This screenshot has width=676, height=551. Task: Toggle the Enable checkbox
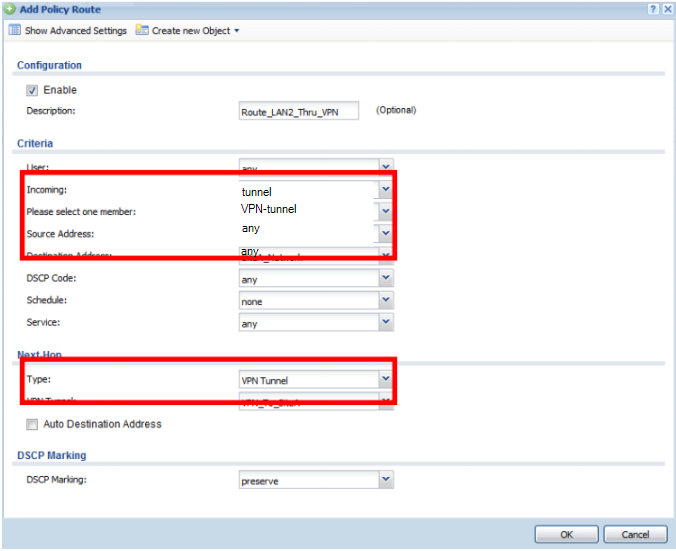coord(32,90)
